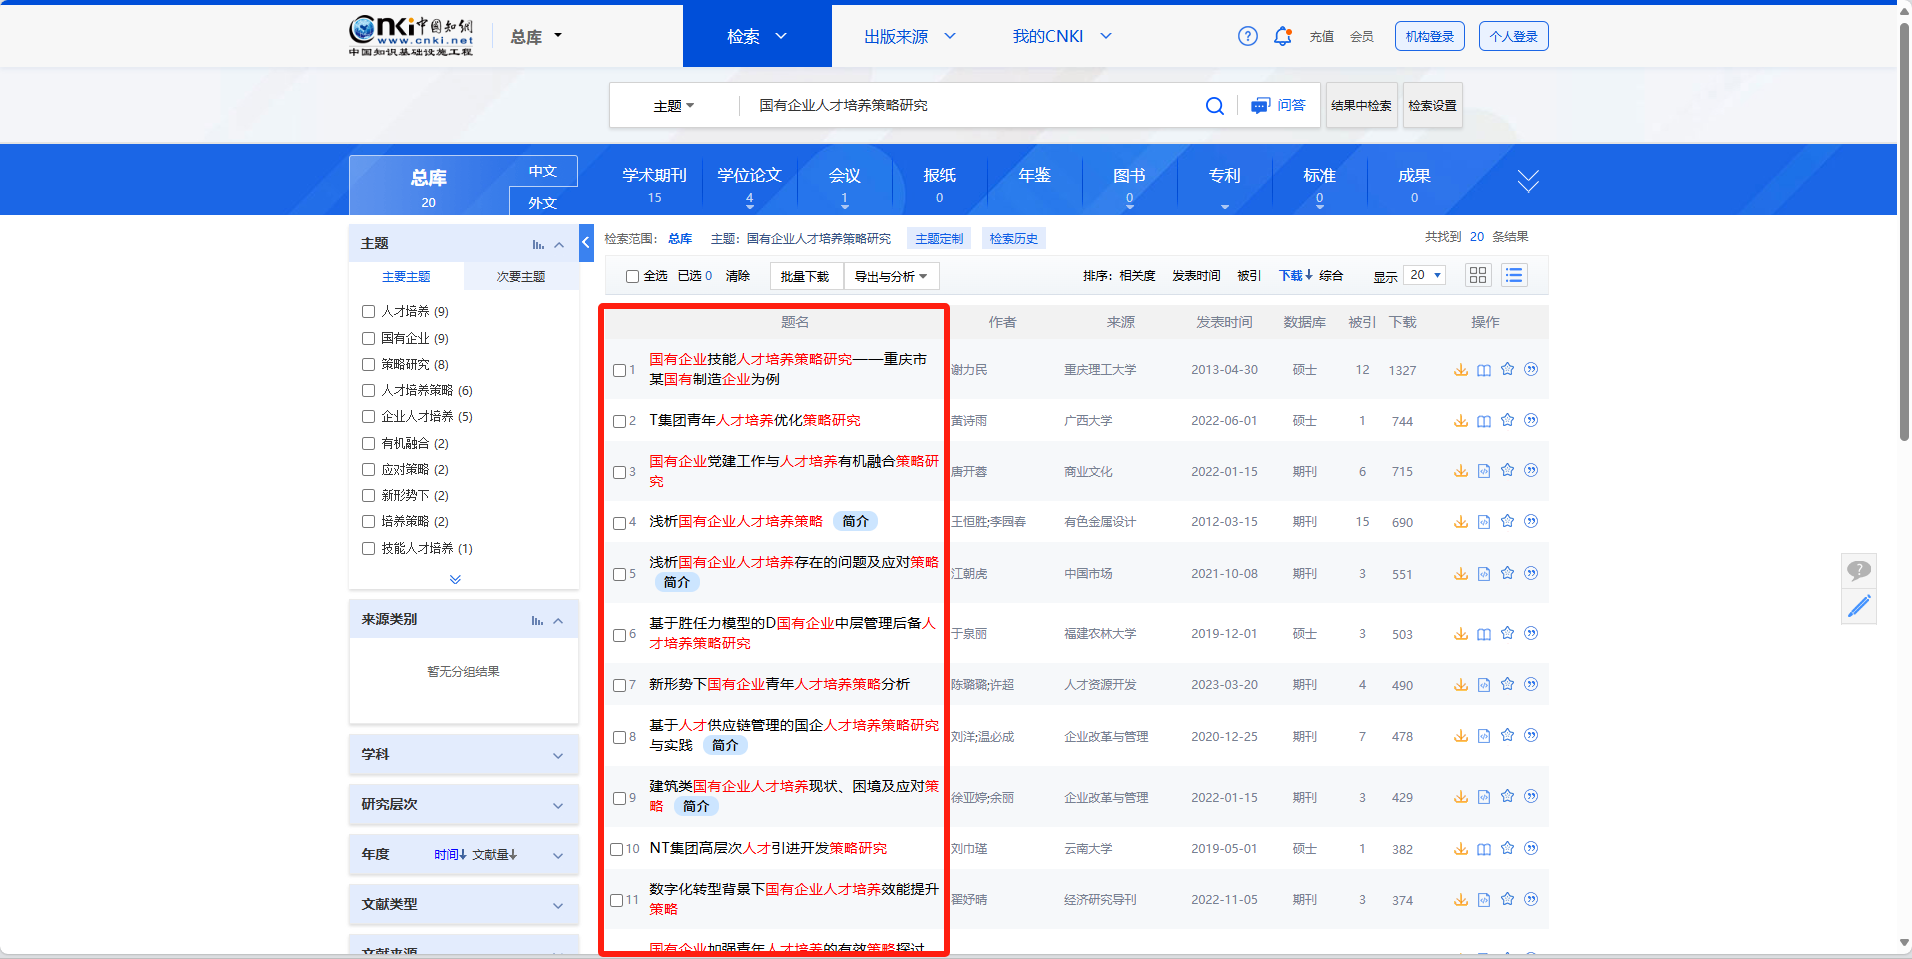
Task: Expand more database types with the large chevron
Action: tap(1527, 181)
